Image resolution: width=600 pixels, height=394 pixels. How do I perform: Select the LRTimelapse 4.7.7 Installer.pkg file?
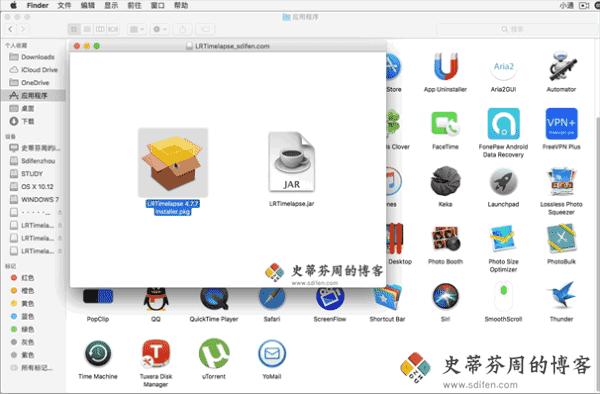173,163
